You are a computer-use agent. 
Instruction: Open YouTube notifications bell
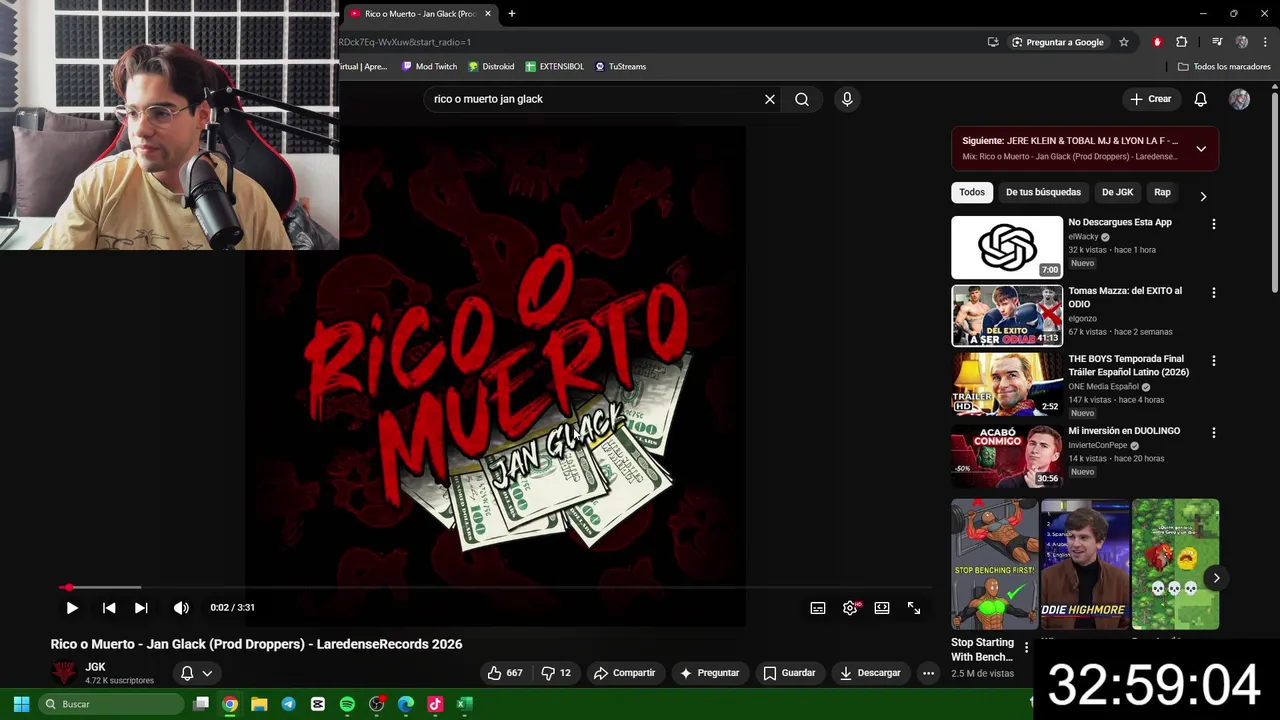tap(1201, 99)
